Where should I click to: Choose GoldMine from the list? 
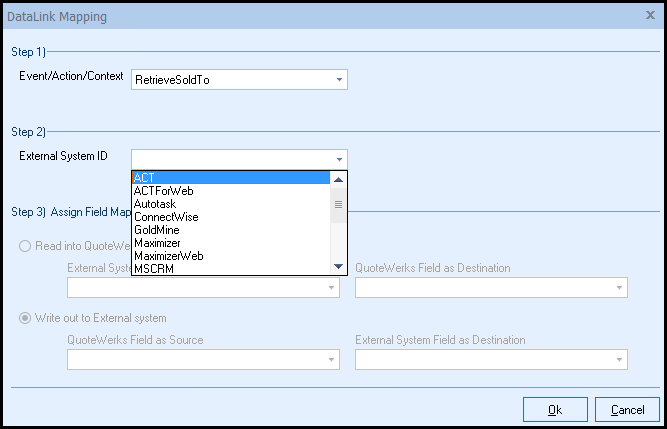pos(230,230)
